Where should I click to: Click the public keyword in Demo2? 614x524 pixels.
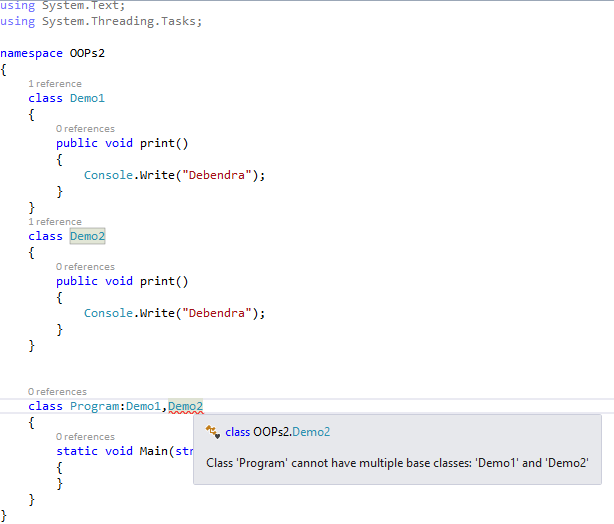click(77, 281)
